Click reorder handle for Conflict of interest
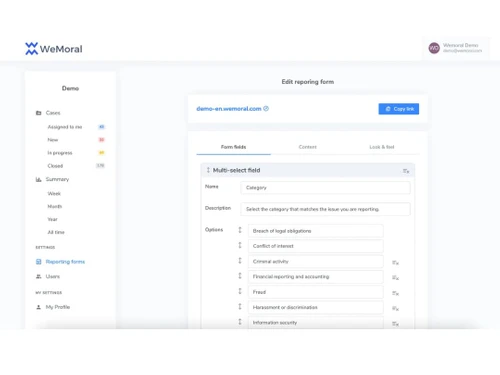Screen dimensions: 500x375 coord(240,245)
